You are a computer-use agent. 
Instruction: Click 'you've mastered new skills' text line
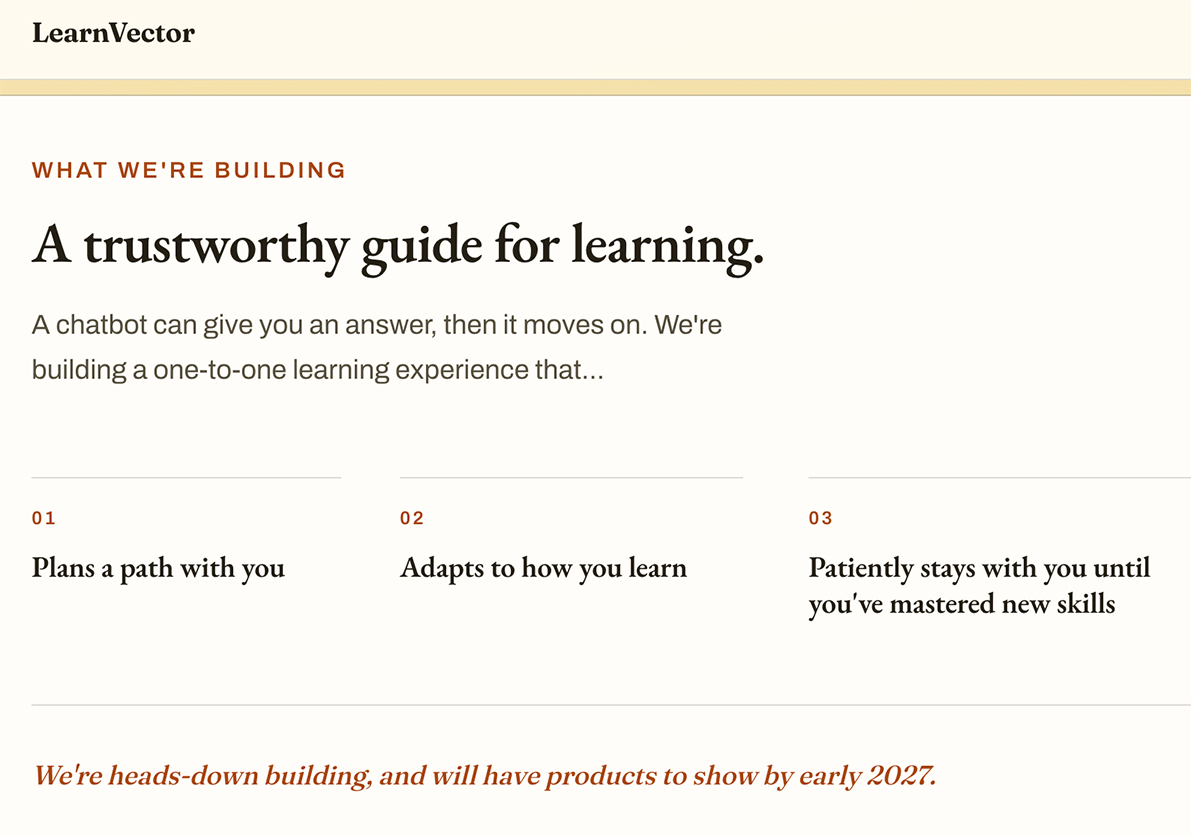[x=962, y=605]
